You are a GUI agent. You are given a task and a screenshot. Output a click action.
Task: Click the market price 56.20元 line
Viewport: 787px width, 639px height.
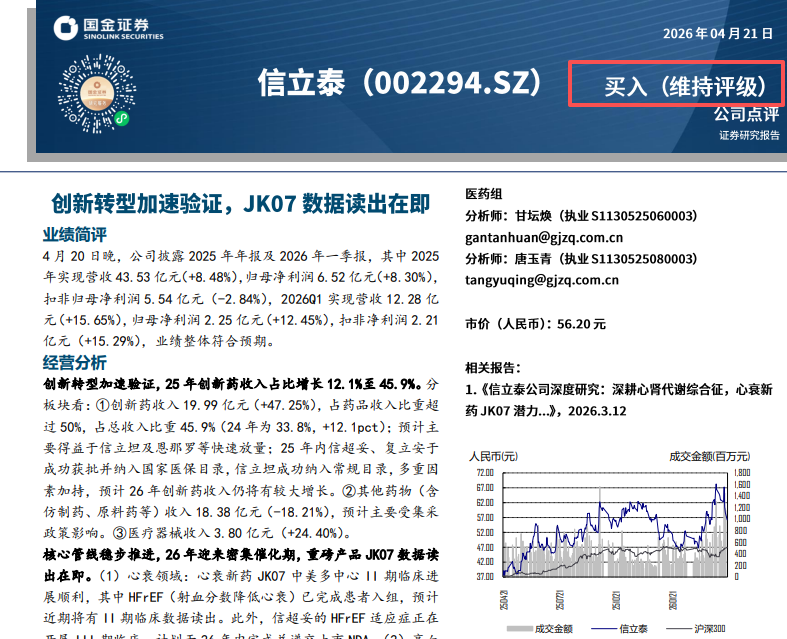pyautogui.click(x=536, y=324)
